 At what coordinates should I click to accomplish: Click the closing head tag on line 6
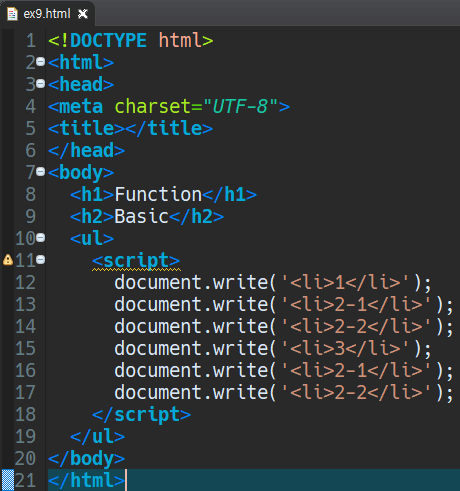[87, 151]
